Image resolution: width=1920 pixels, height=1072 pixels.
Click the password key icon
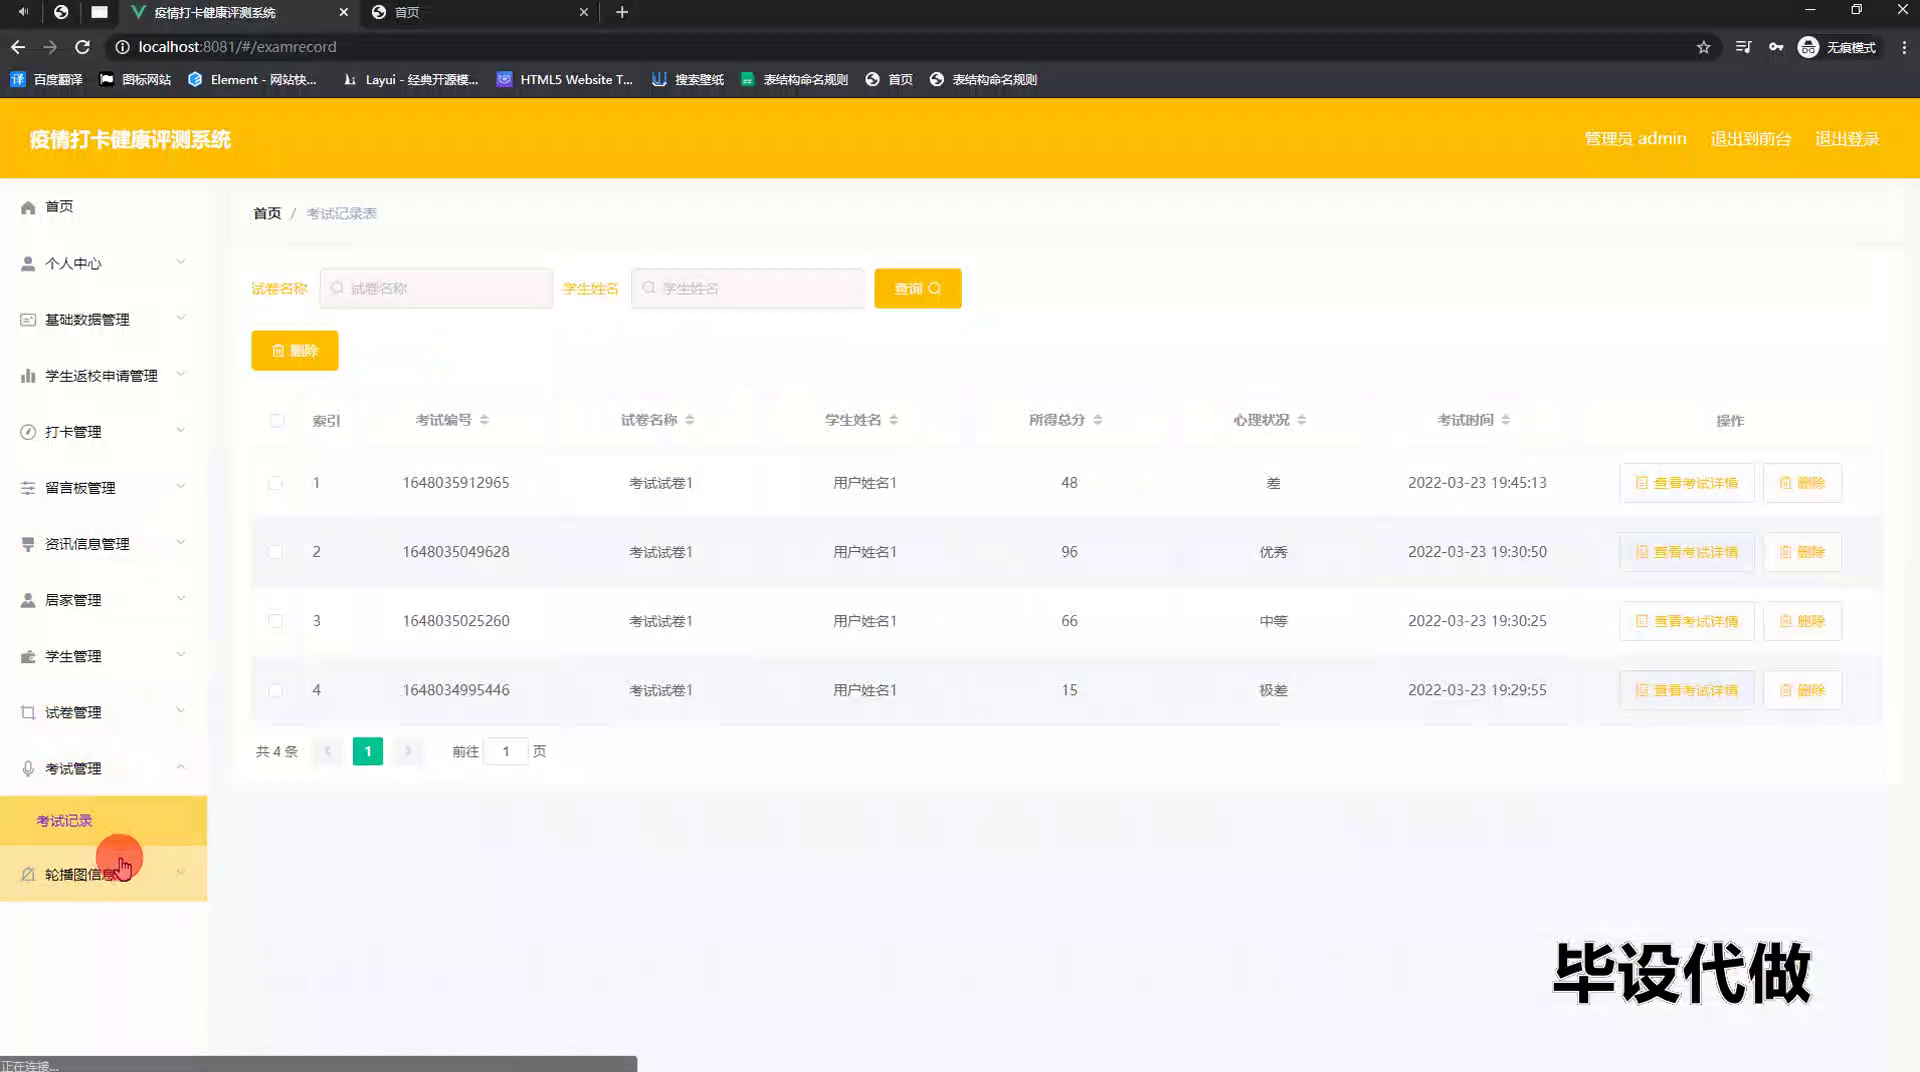(1776, 47)
